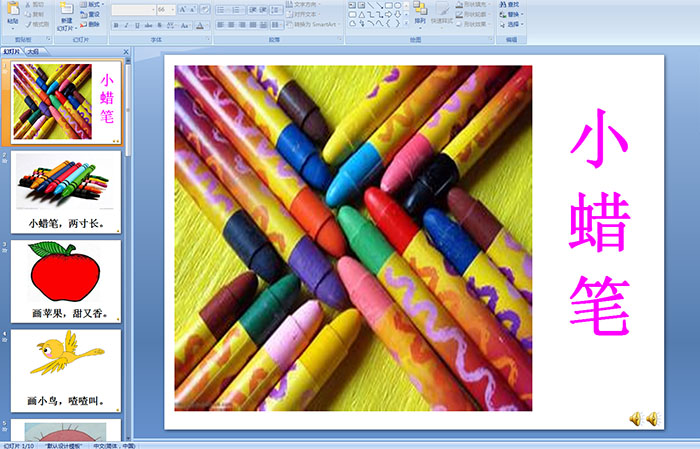Select slide 2 thumbnail '小蜡笔，两寸长'
The image size is (700, 449).
(66, 192)
